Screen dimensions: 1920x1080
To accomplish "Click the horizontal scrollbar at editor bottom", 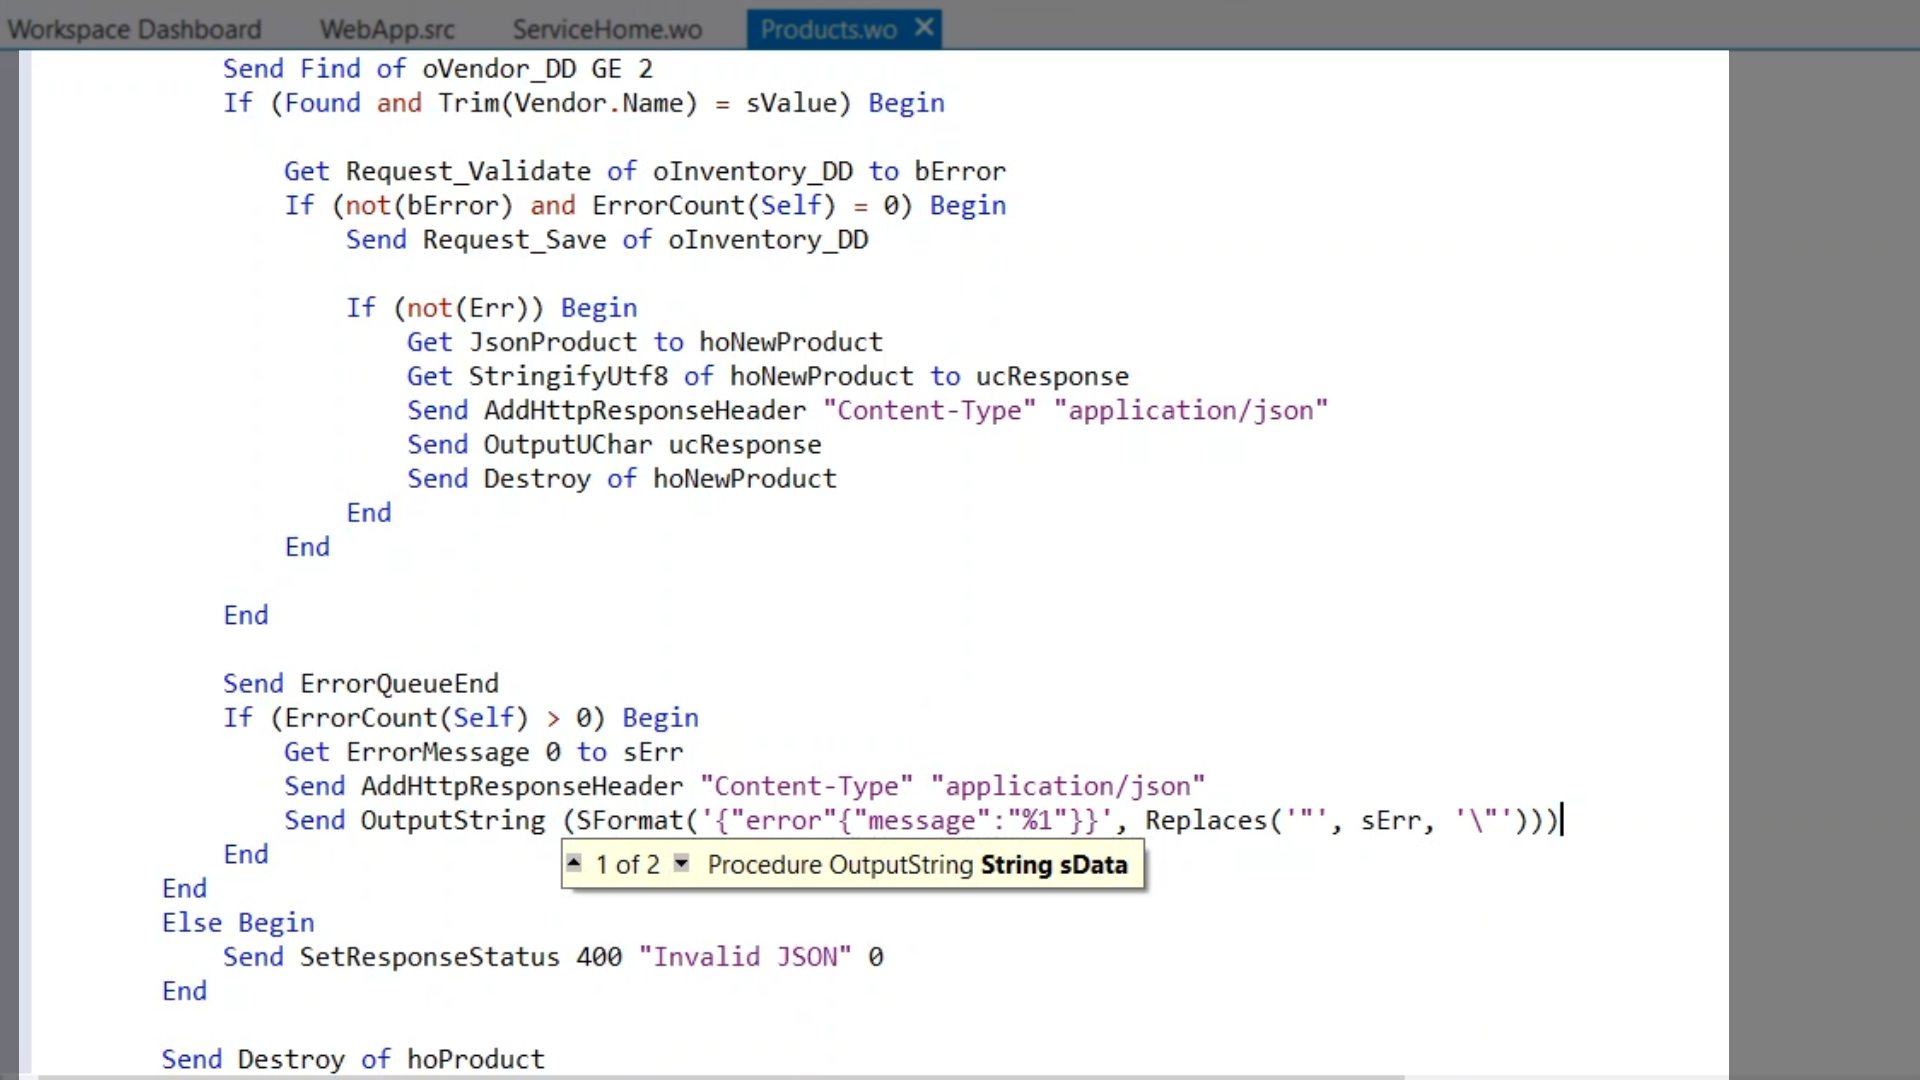I will tap(720, 1076).
